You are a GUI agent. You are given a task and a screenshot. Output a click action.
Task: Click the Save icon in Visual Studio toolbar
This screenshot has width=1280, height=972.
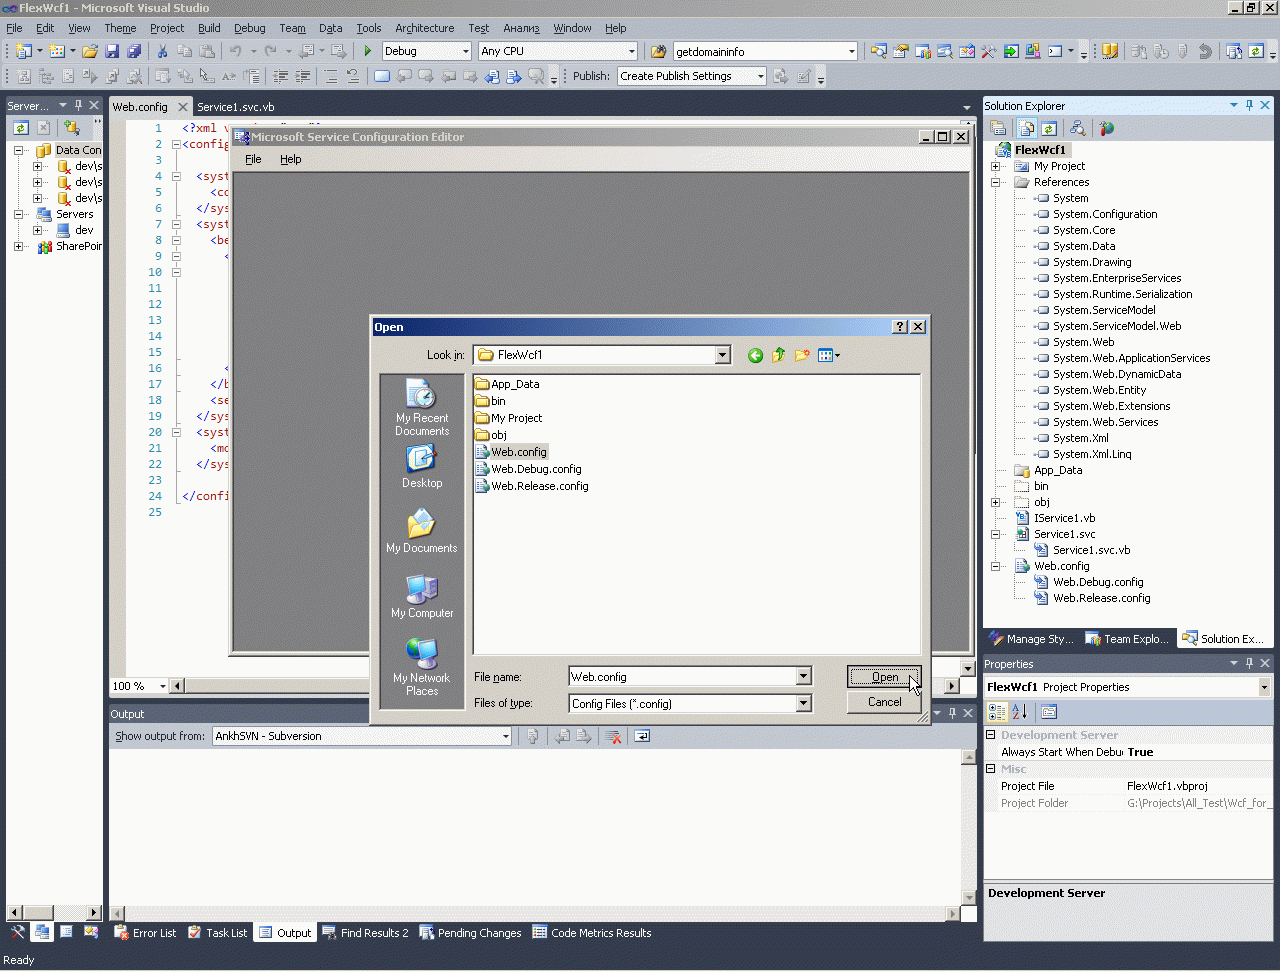click(112, 51)
